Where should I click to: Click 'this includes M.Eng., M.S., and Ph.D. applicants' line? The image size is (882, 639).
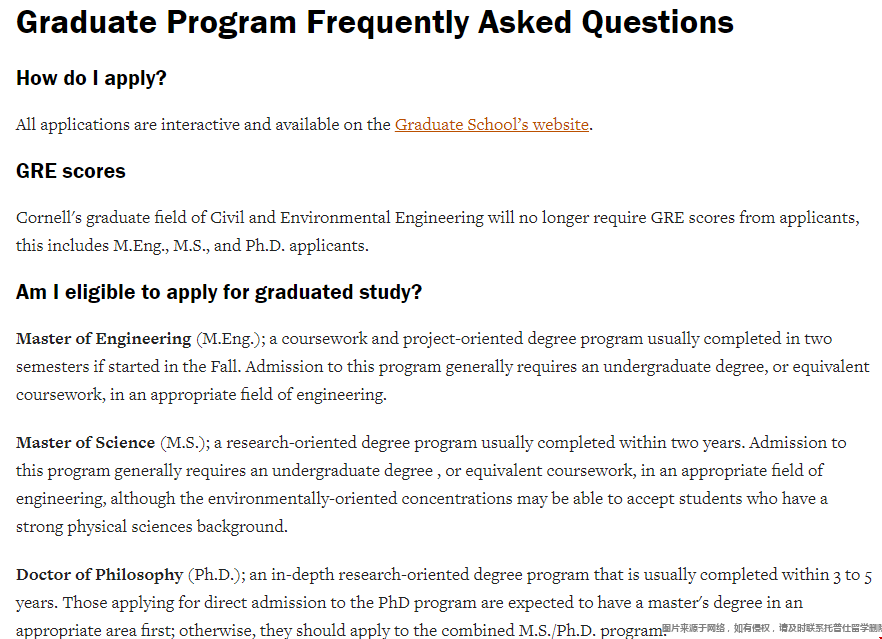pyautogui.click(x=192, y=245)
